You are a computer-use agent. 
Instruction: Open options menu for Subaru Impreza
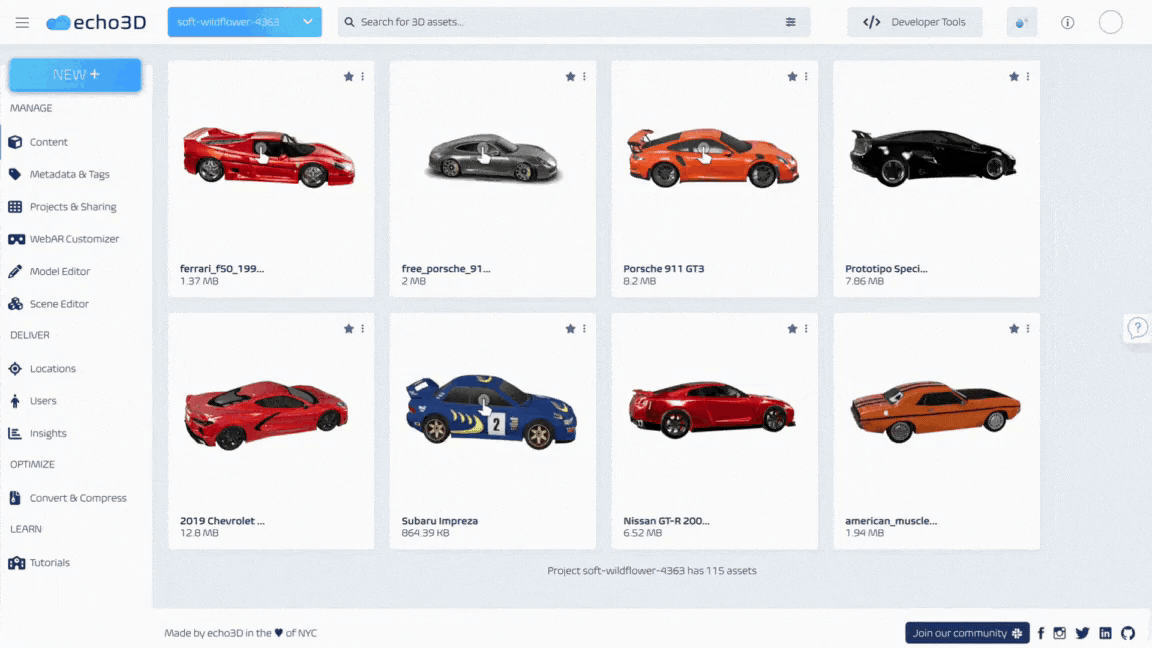[584, 329]
